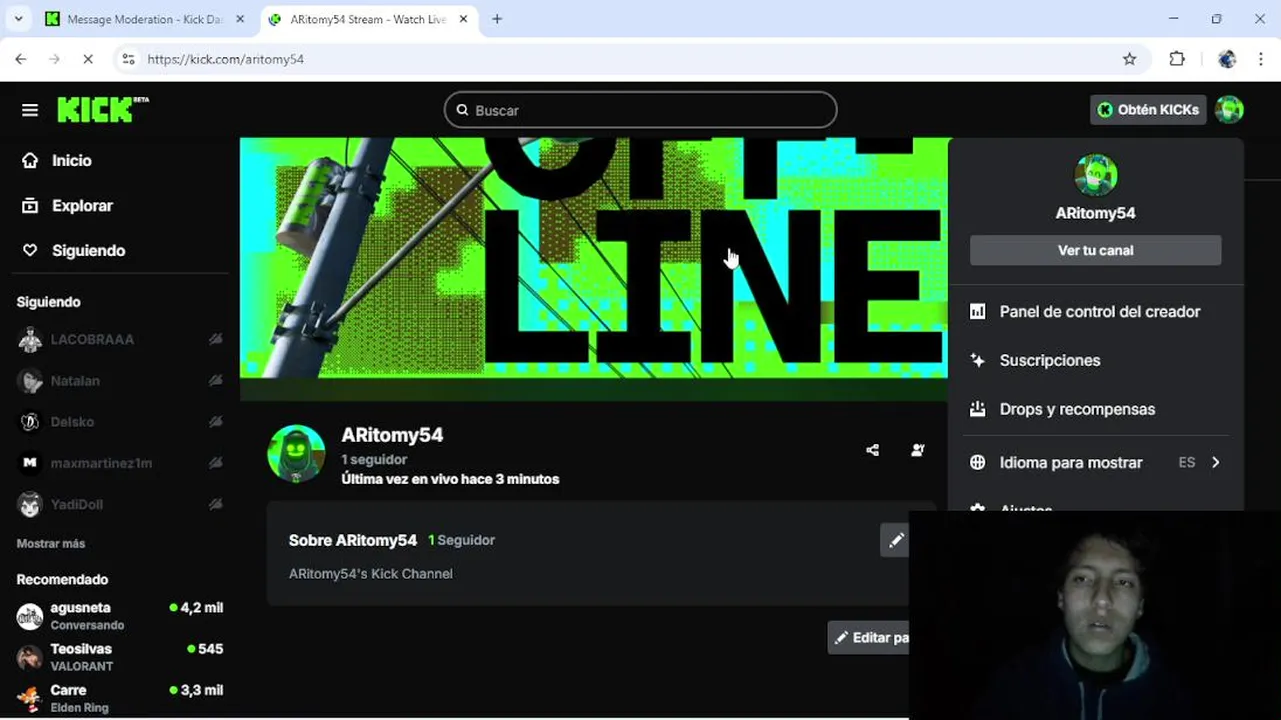Click Natalan channel avatar
The width and height of the screenshot is (1281, 720).
[x=30, y=381]
